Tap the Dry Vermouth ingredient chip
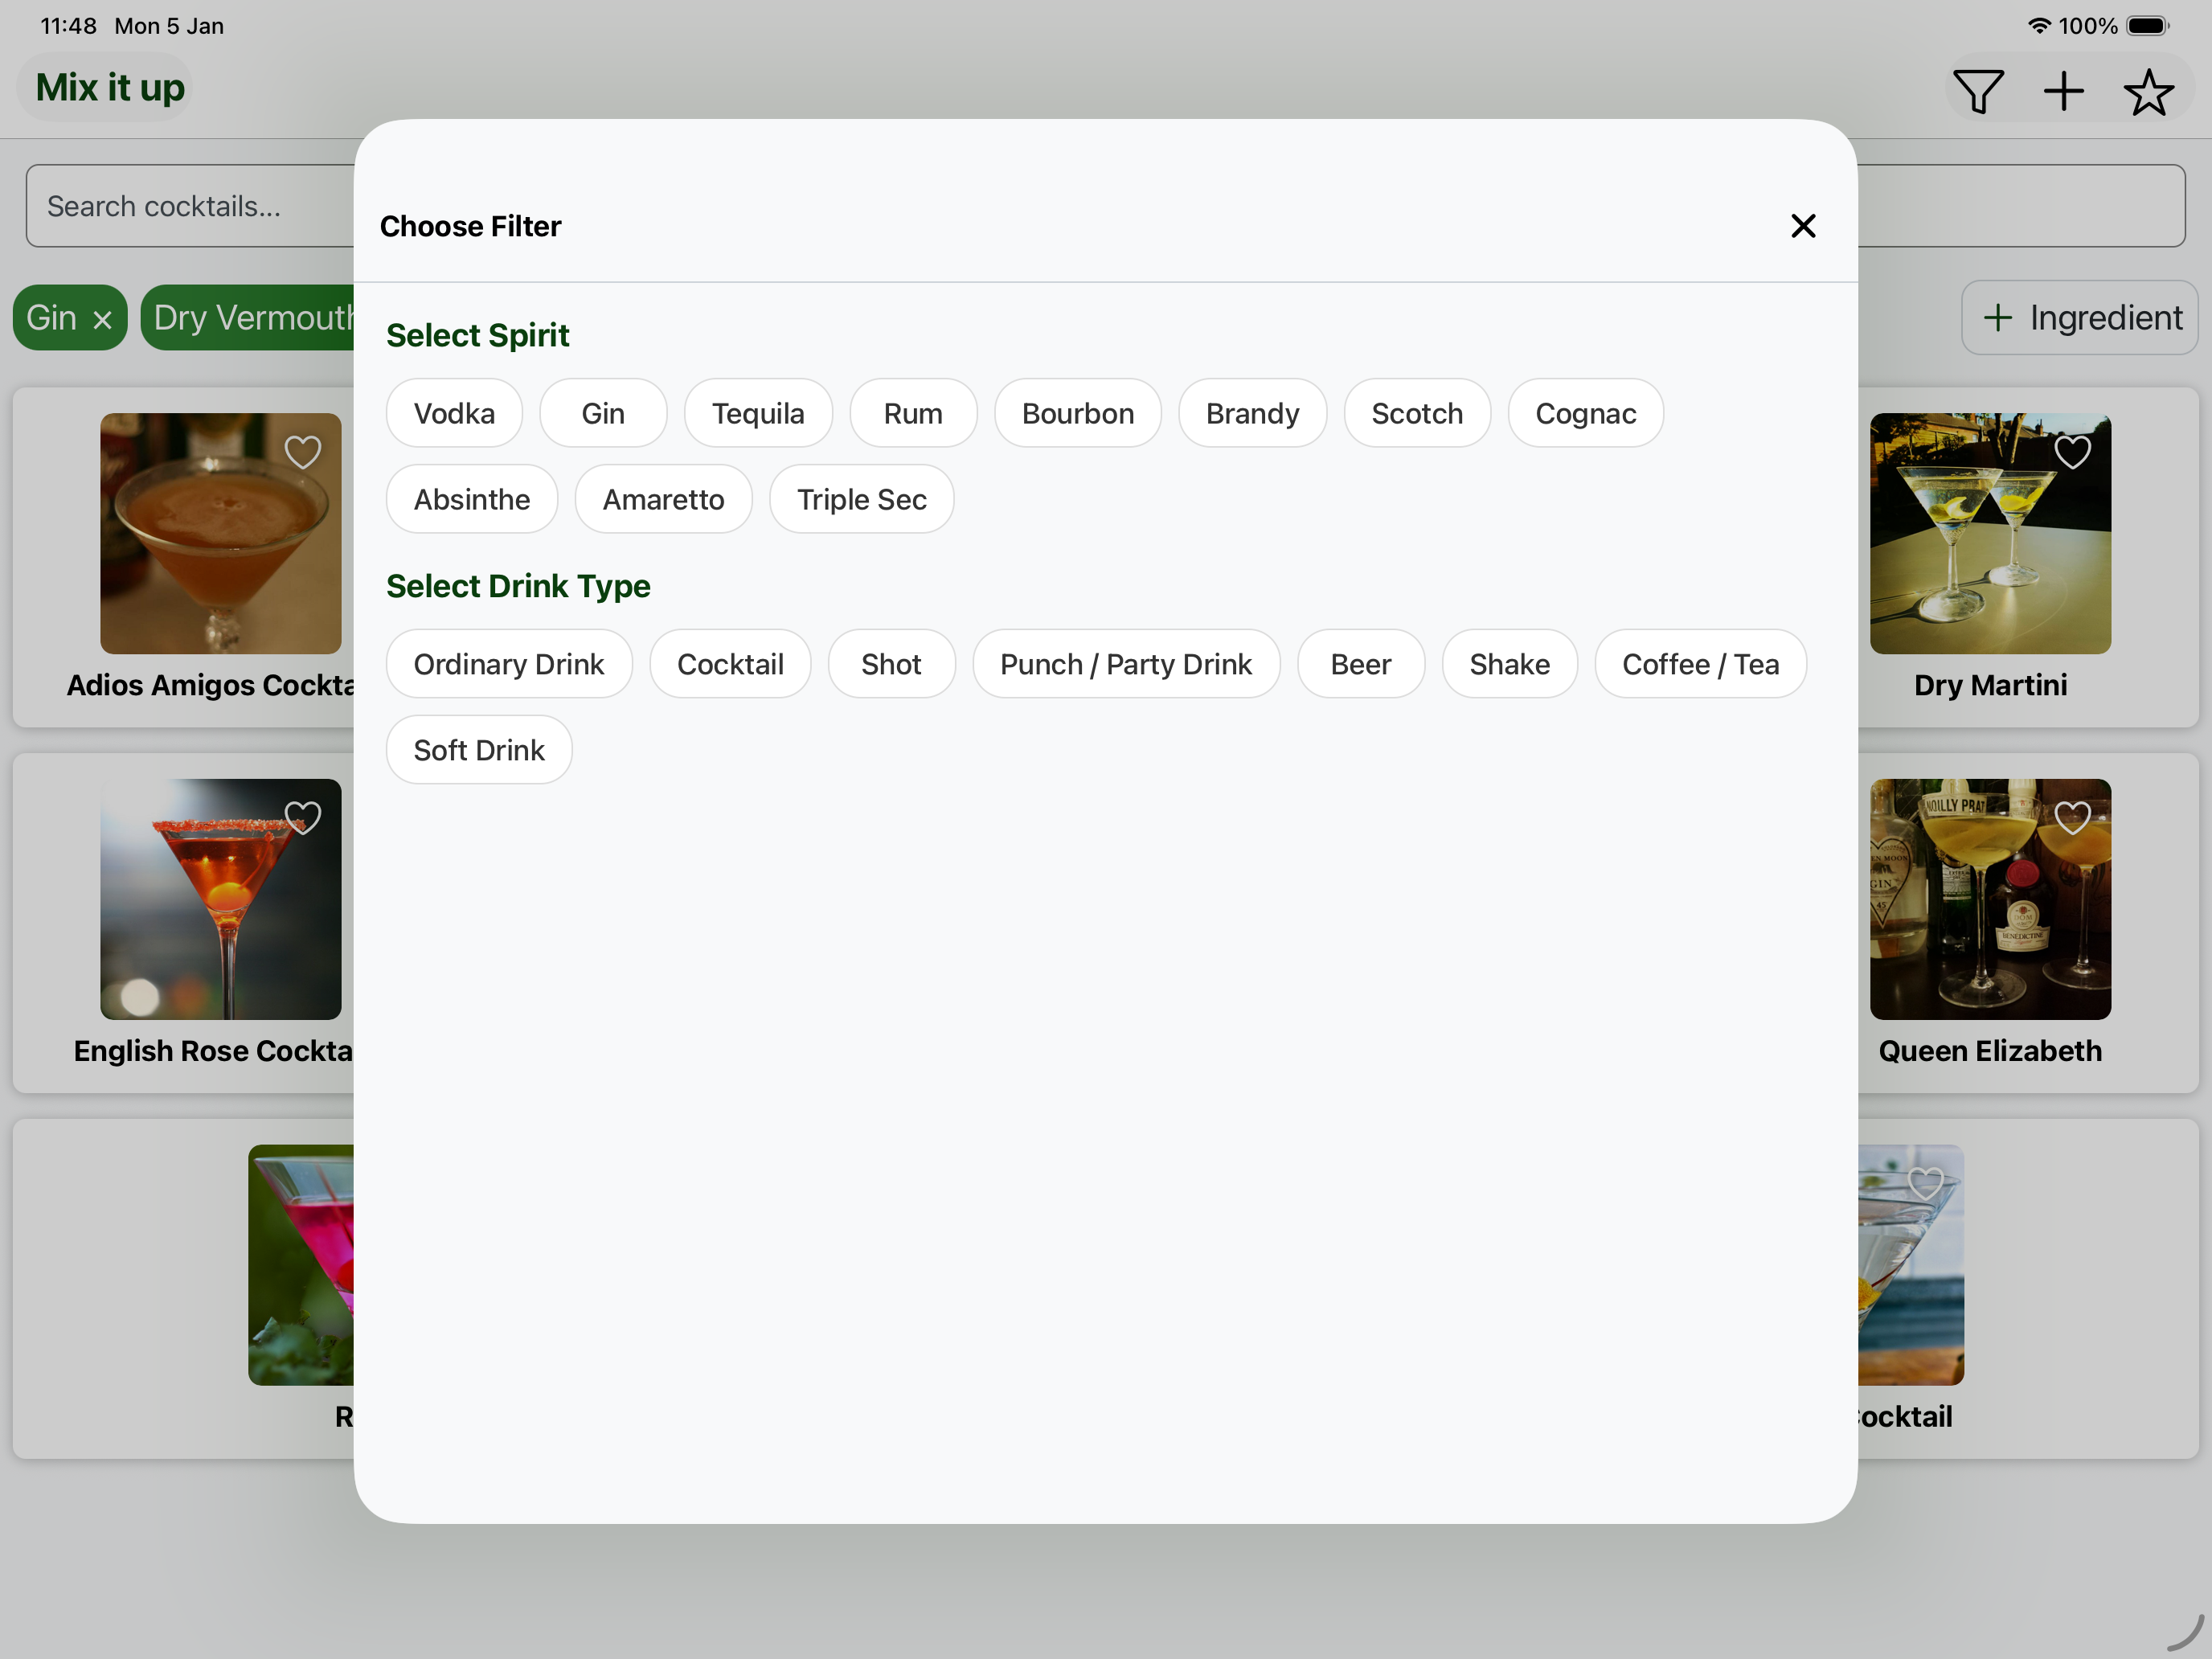 (248, 318)
